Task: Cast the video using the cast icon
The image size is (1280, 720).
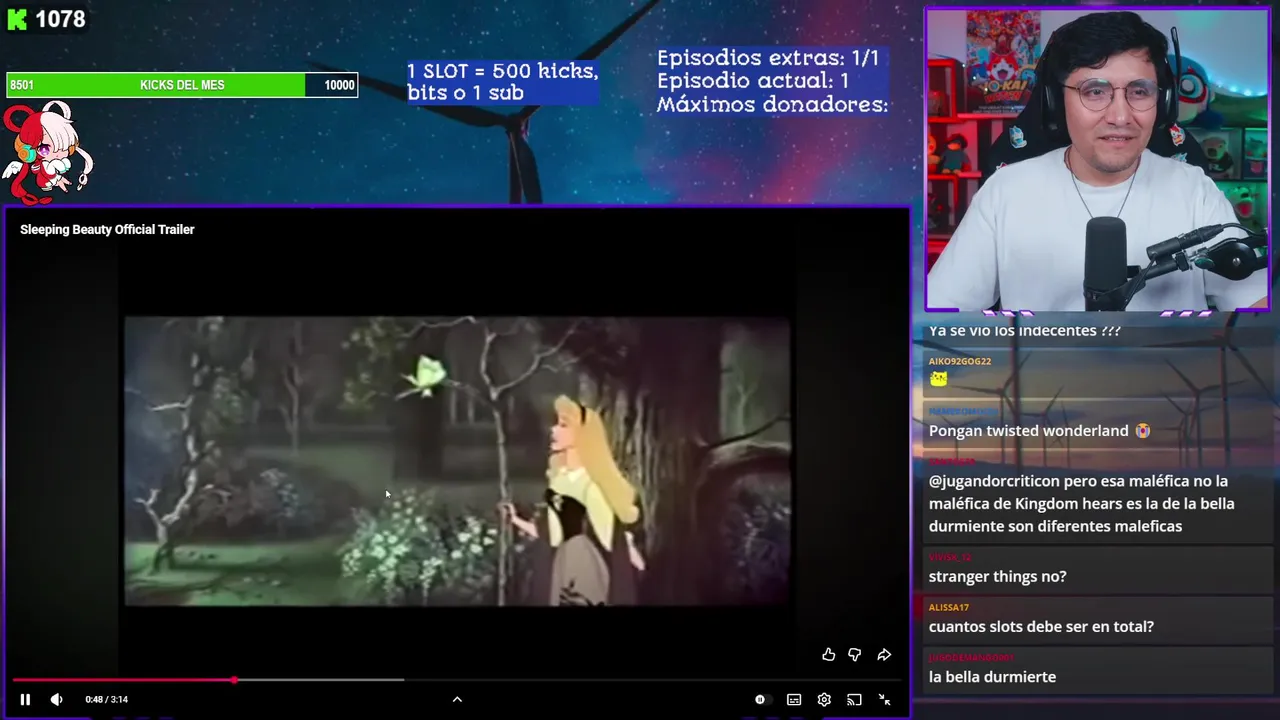Action: pyautogui.click(x=854, y=700)
